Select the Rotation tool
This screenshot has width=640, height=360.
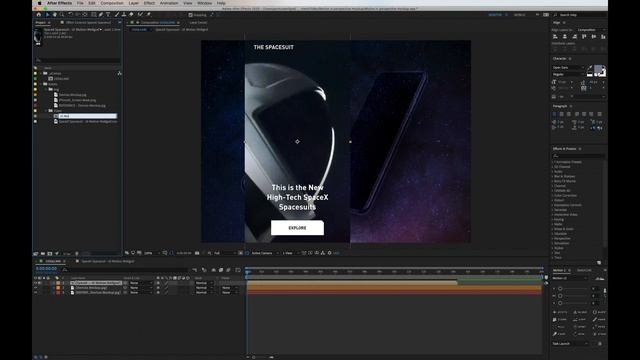pyautogui.click(x=71, y=15)
